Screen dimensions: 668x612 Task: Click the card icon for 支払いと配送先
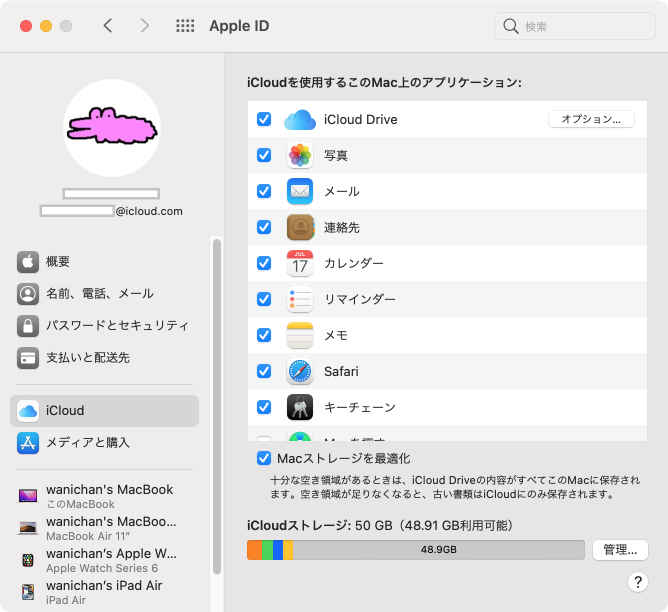(28, 358)
